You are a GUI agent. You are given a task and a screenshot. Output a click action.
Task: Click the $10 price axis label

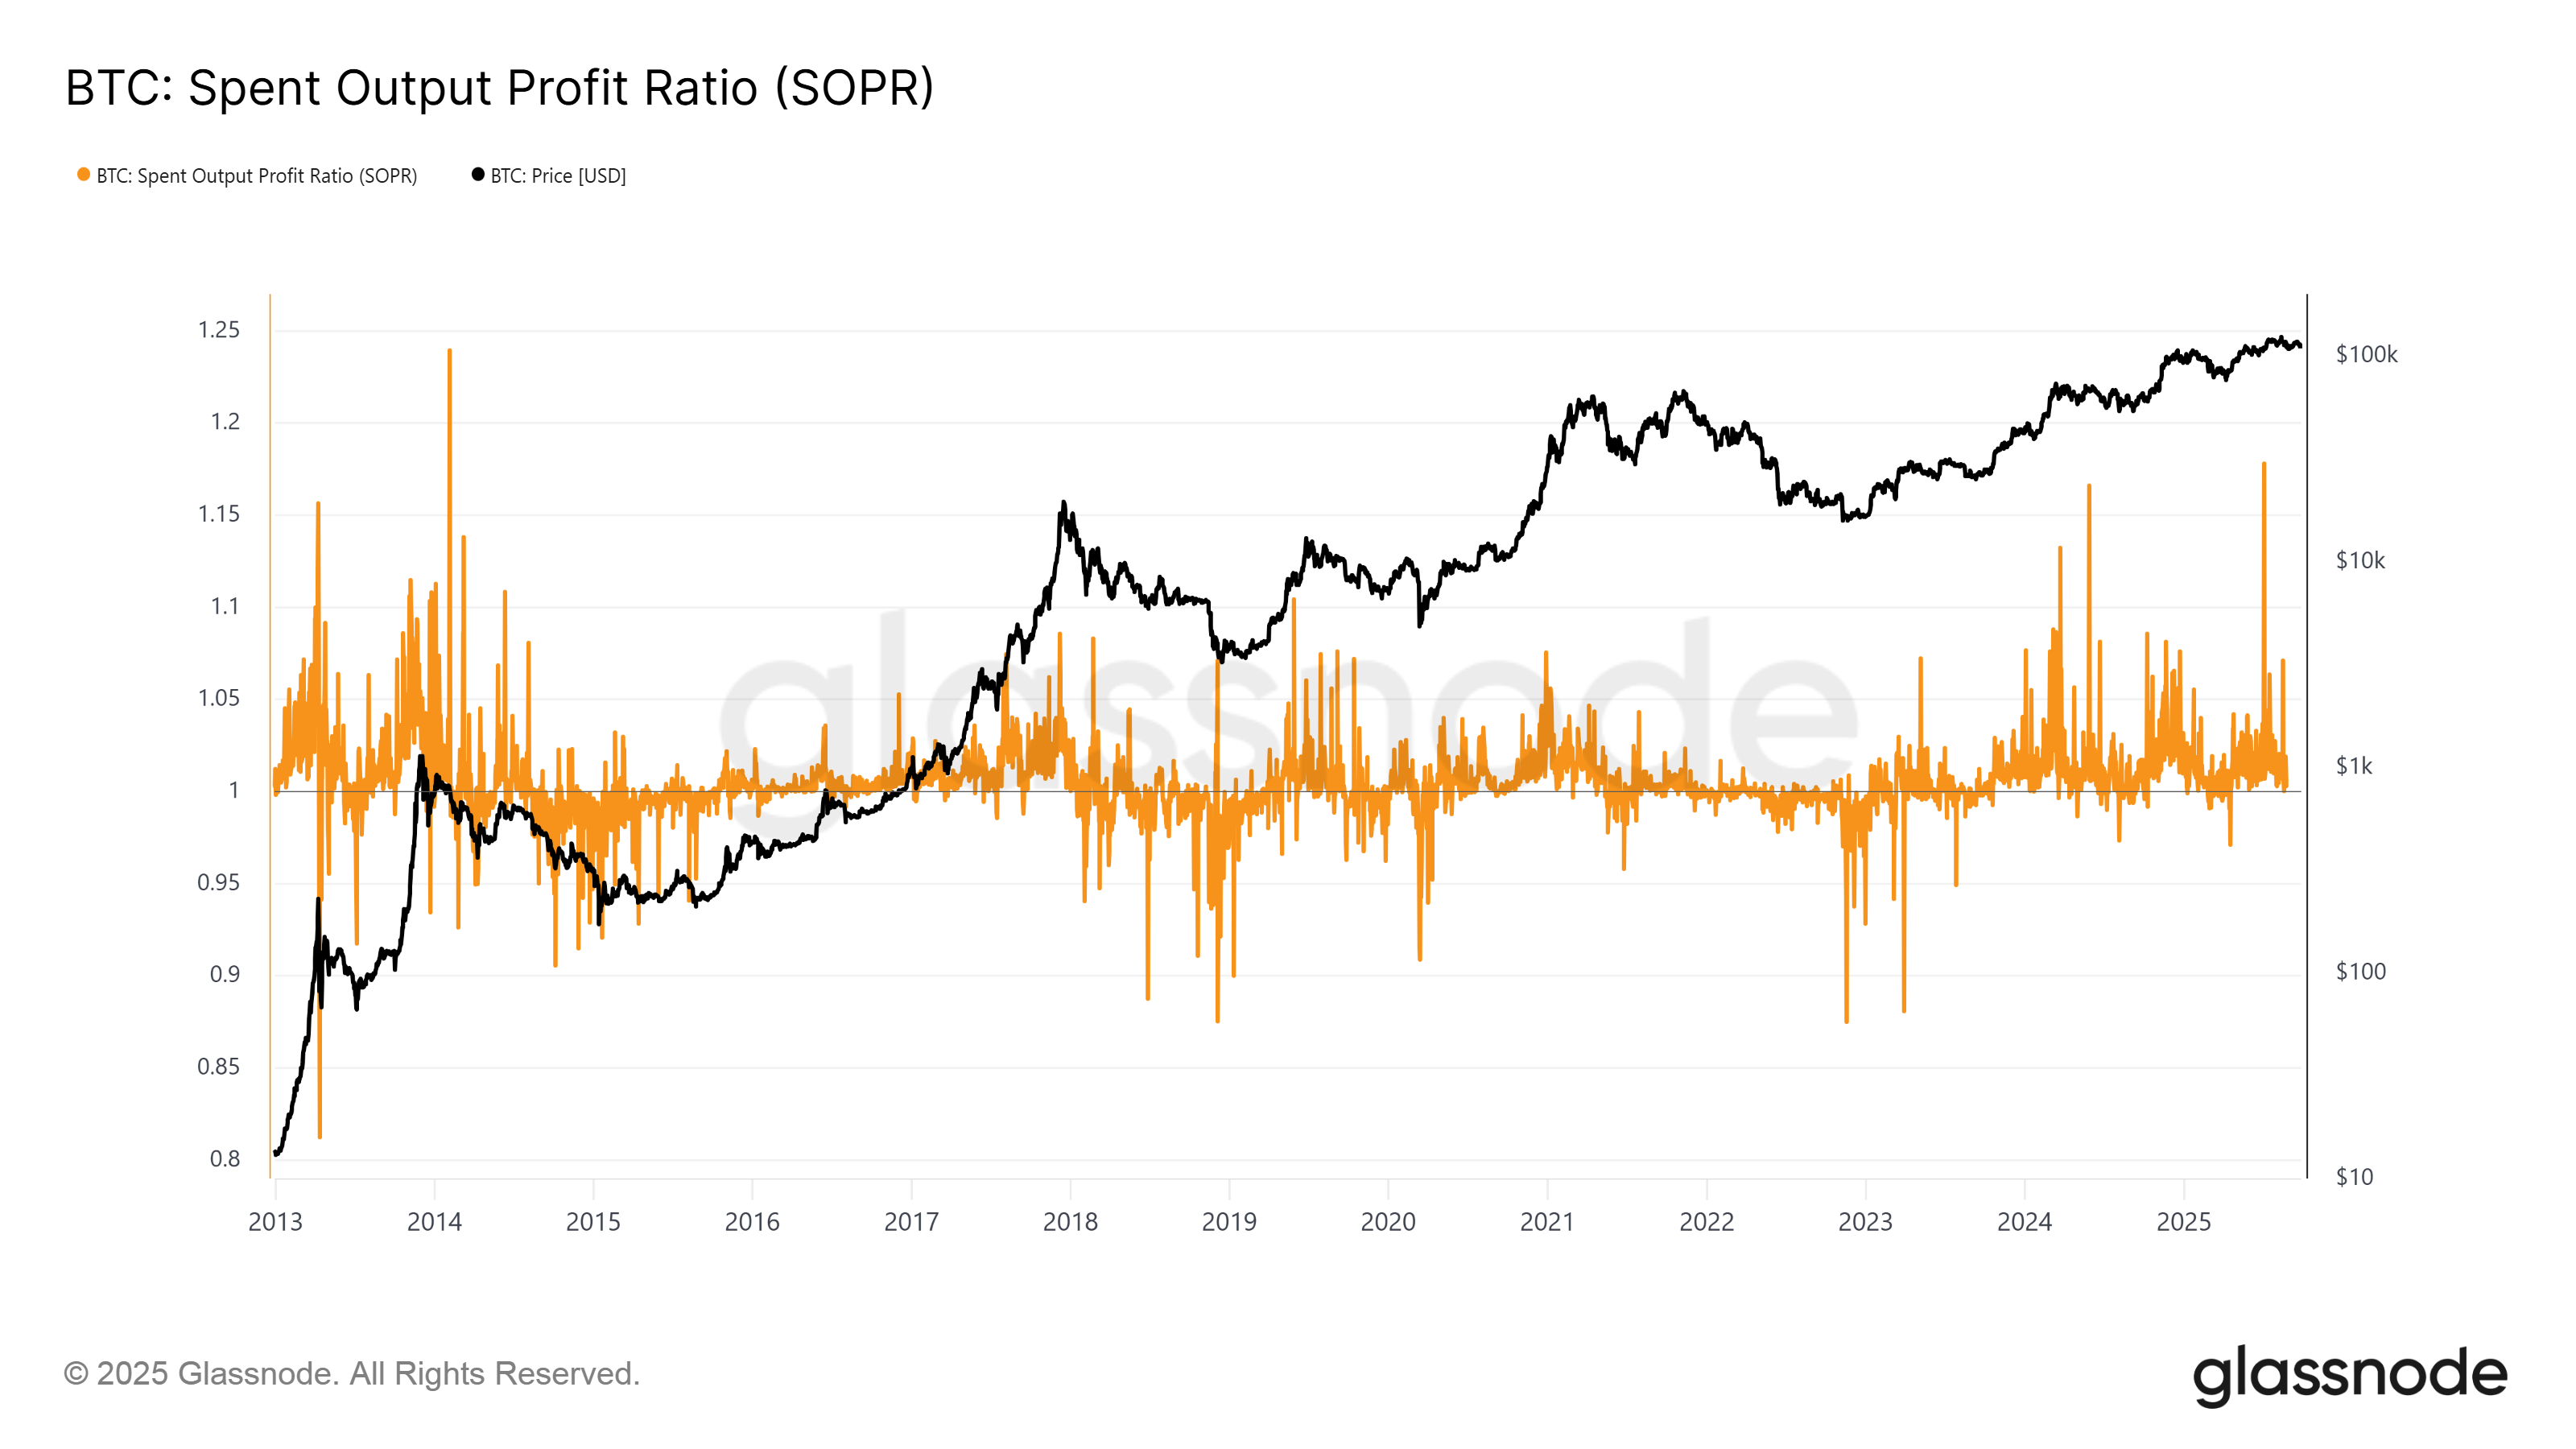[2354, 1177]
